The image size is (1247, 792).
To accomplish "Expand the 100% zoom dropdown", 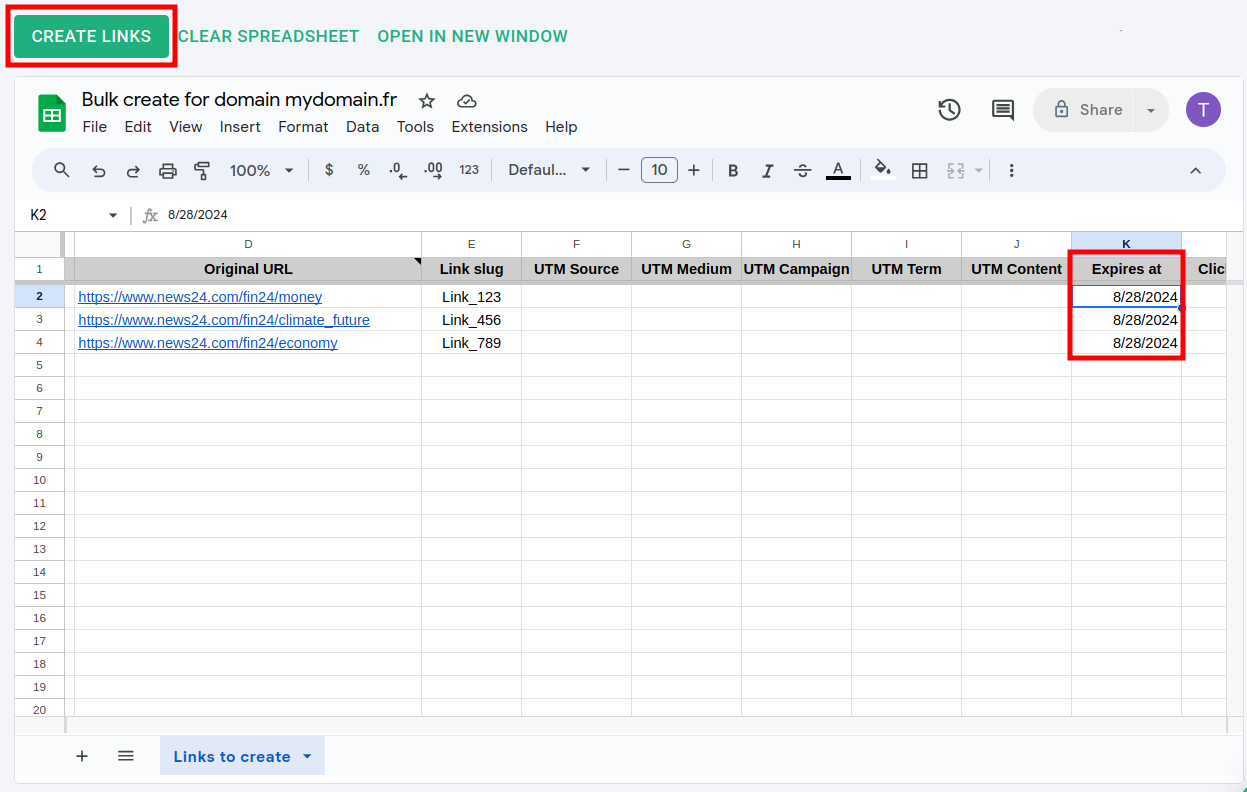I will coord(261,171).
